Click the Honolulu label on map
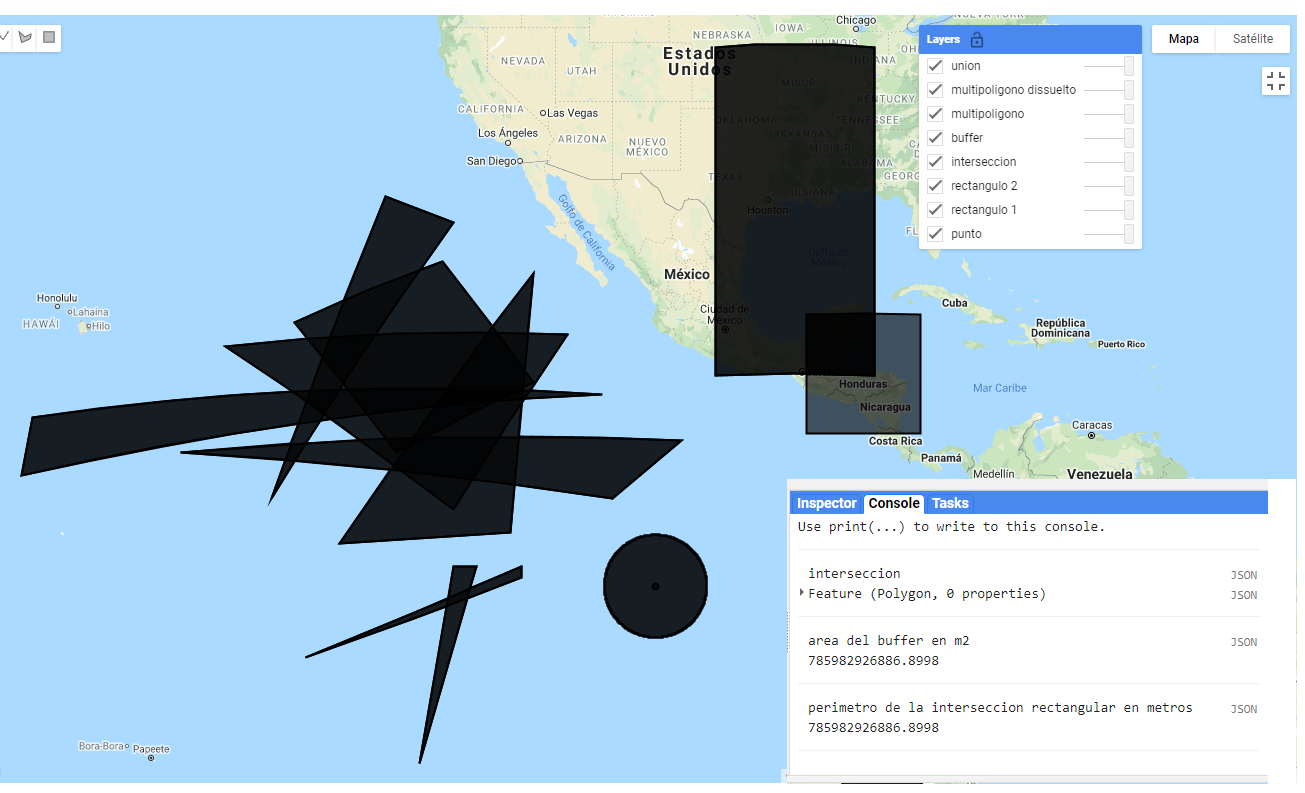This screenshot has width=1305, height=793. coord(56,298)
